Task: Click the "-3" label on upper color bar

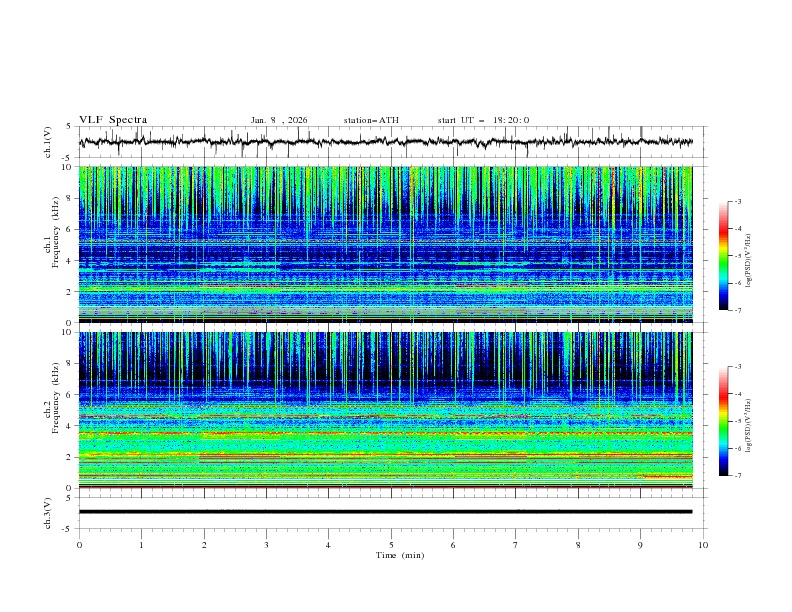Action: [x=737, y=202]
